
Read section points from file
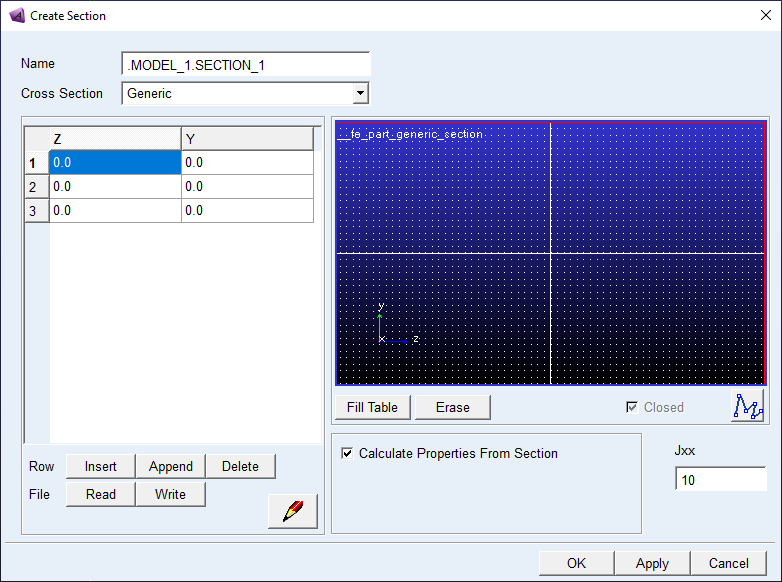(100, 494)
